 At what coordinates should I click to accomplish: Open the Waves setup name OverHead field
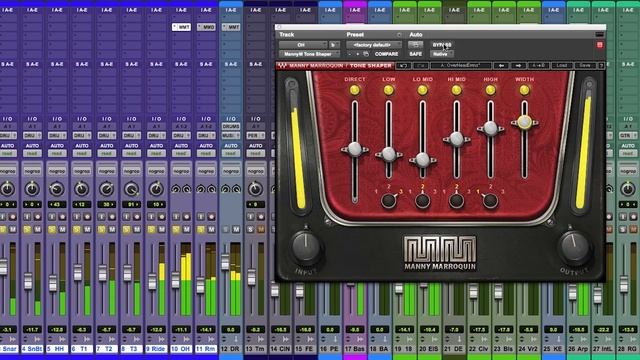(x=461, y=66)
